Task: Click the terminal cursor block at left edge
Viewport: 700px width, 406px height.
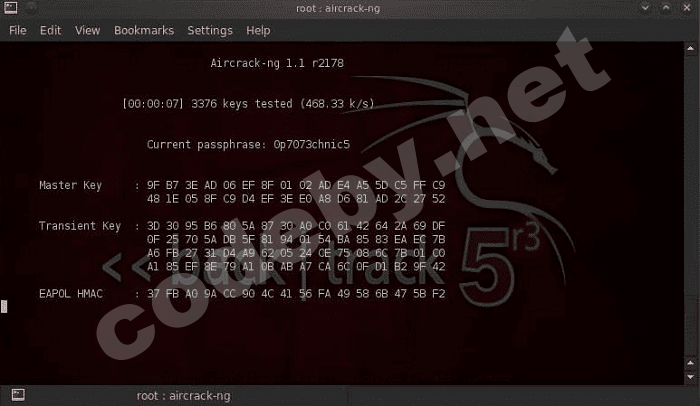Action: pos(4,306)
